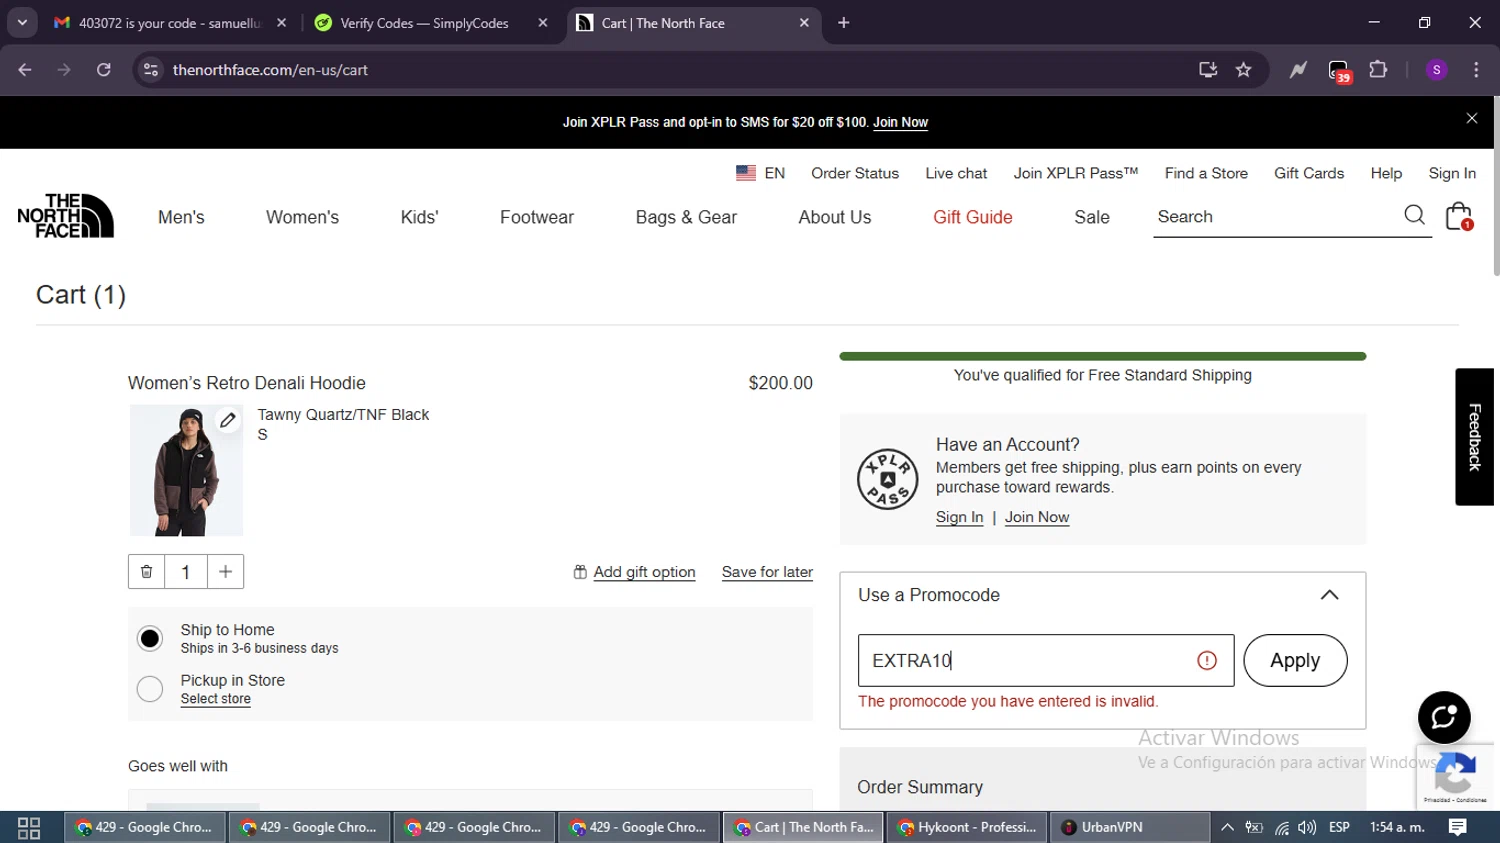Click Sign In in XPLR Pass box
Image resolution: width=1500 pixels, height=843 pixels.
(x=959, y=517)
